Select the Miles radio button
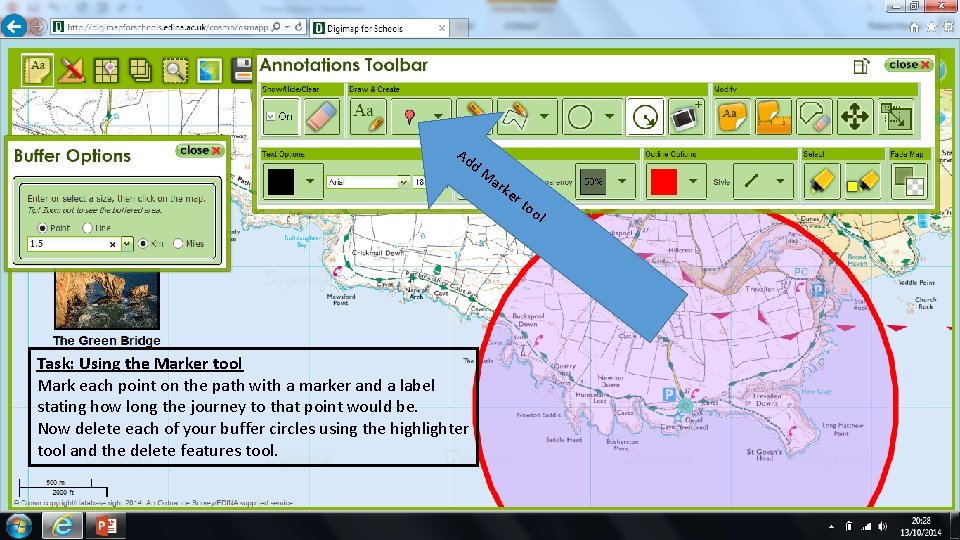This screenshot has height=540, width=960. pos(178,243)
